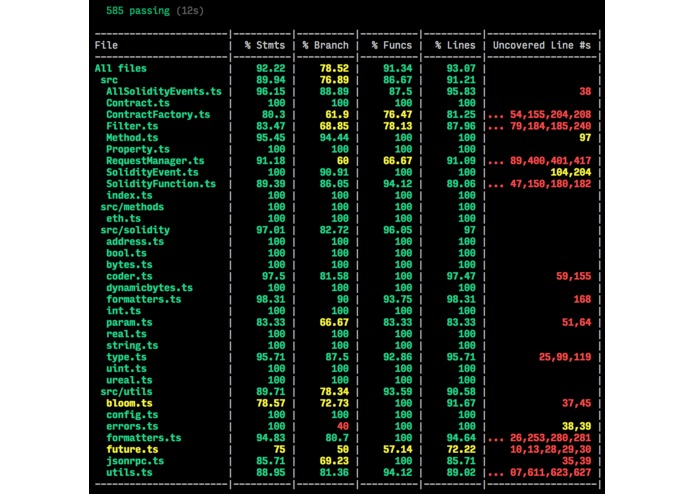Screen dimensions: 695x494
Task: Select the 'utils.ts' file name
Action: (x=129, y=472)
